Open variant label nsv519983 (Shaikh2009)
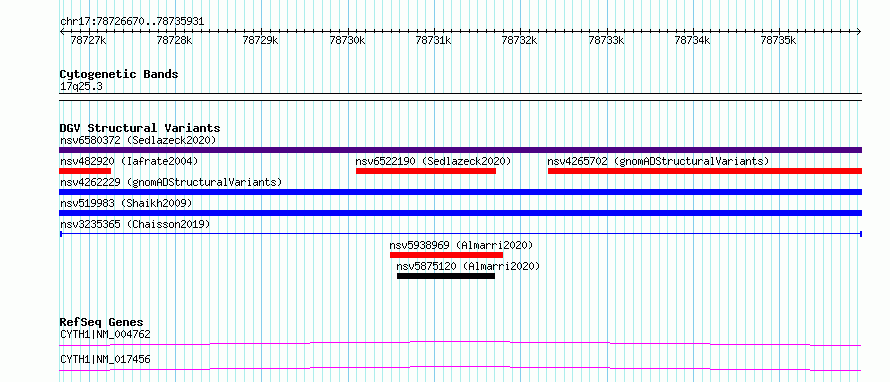The height and width of the screenshot is (382, 890). click(126, 203)
